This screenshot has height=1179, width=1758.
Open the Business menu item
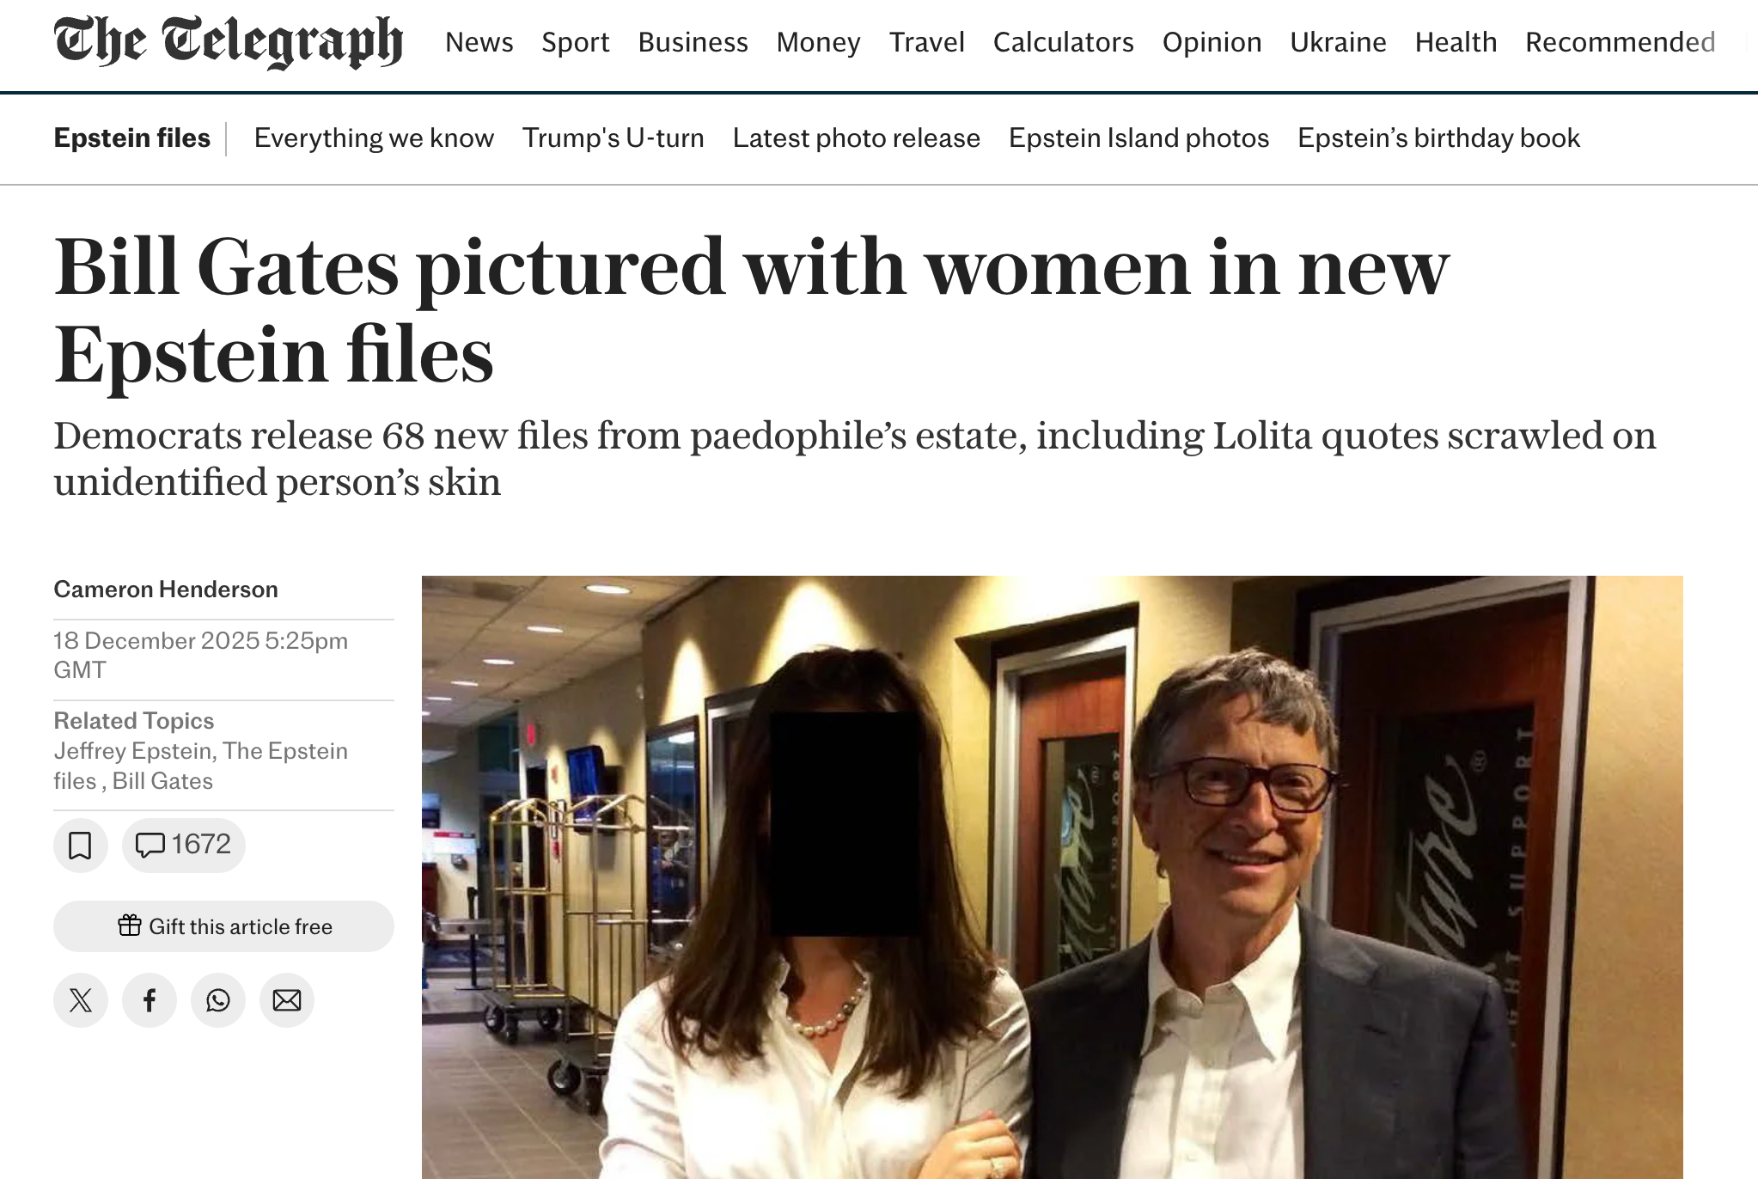(692, 42)
